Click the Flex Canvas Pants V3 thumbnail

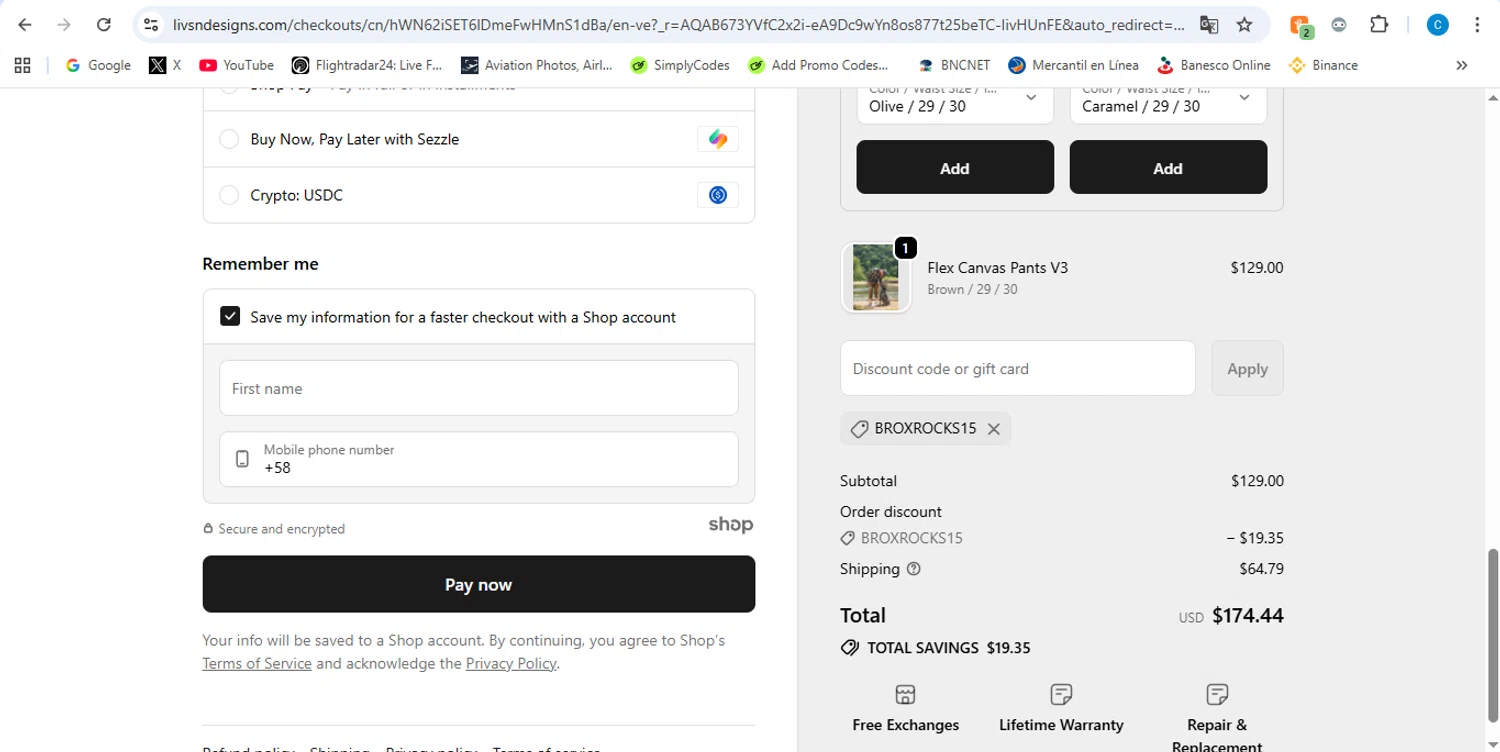coord(875,278)
